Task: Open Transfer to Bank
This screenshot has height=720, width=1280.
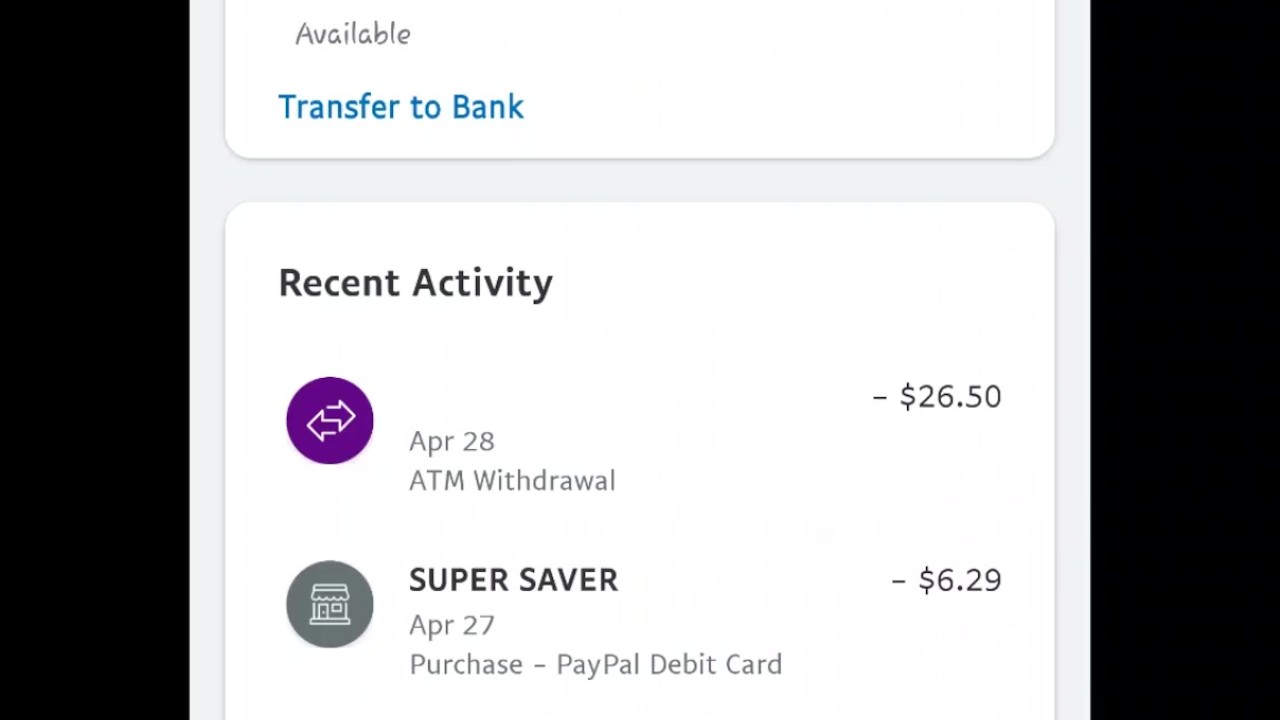Action: point(400,107)
